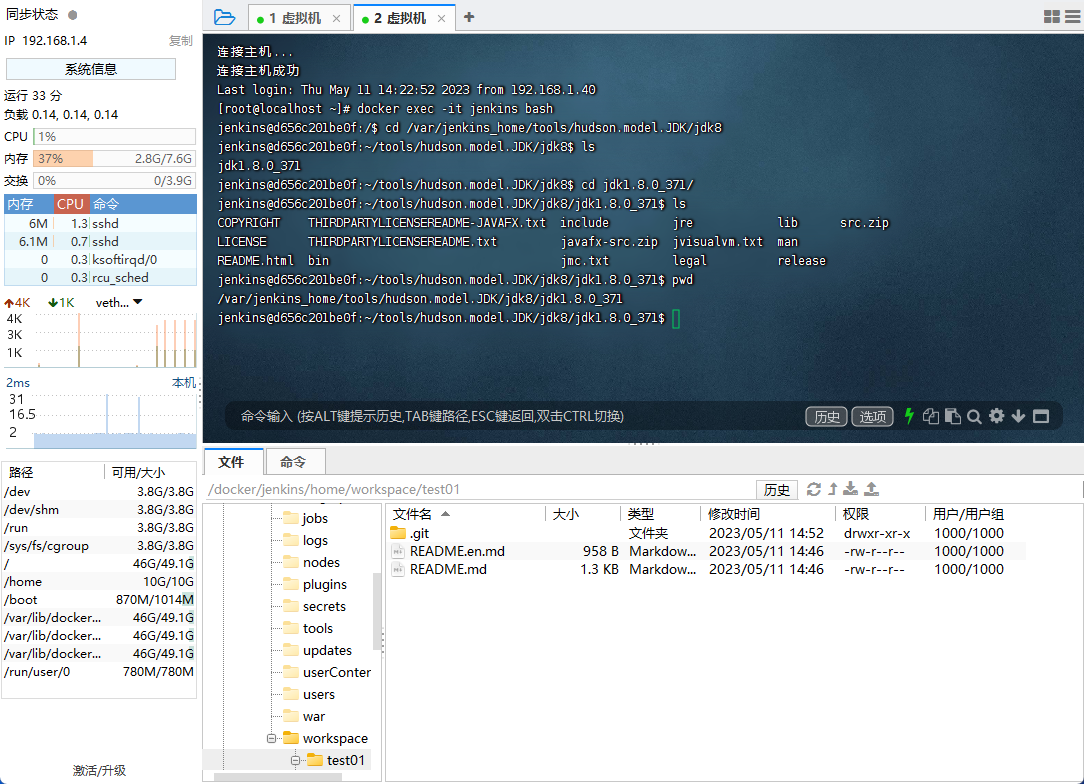Click the 激活/升级 link
Image resolution: width=1084 pixels, height=784 pixels.
(100, 770)
